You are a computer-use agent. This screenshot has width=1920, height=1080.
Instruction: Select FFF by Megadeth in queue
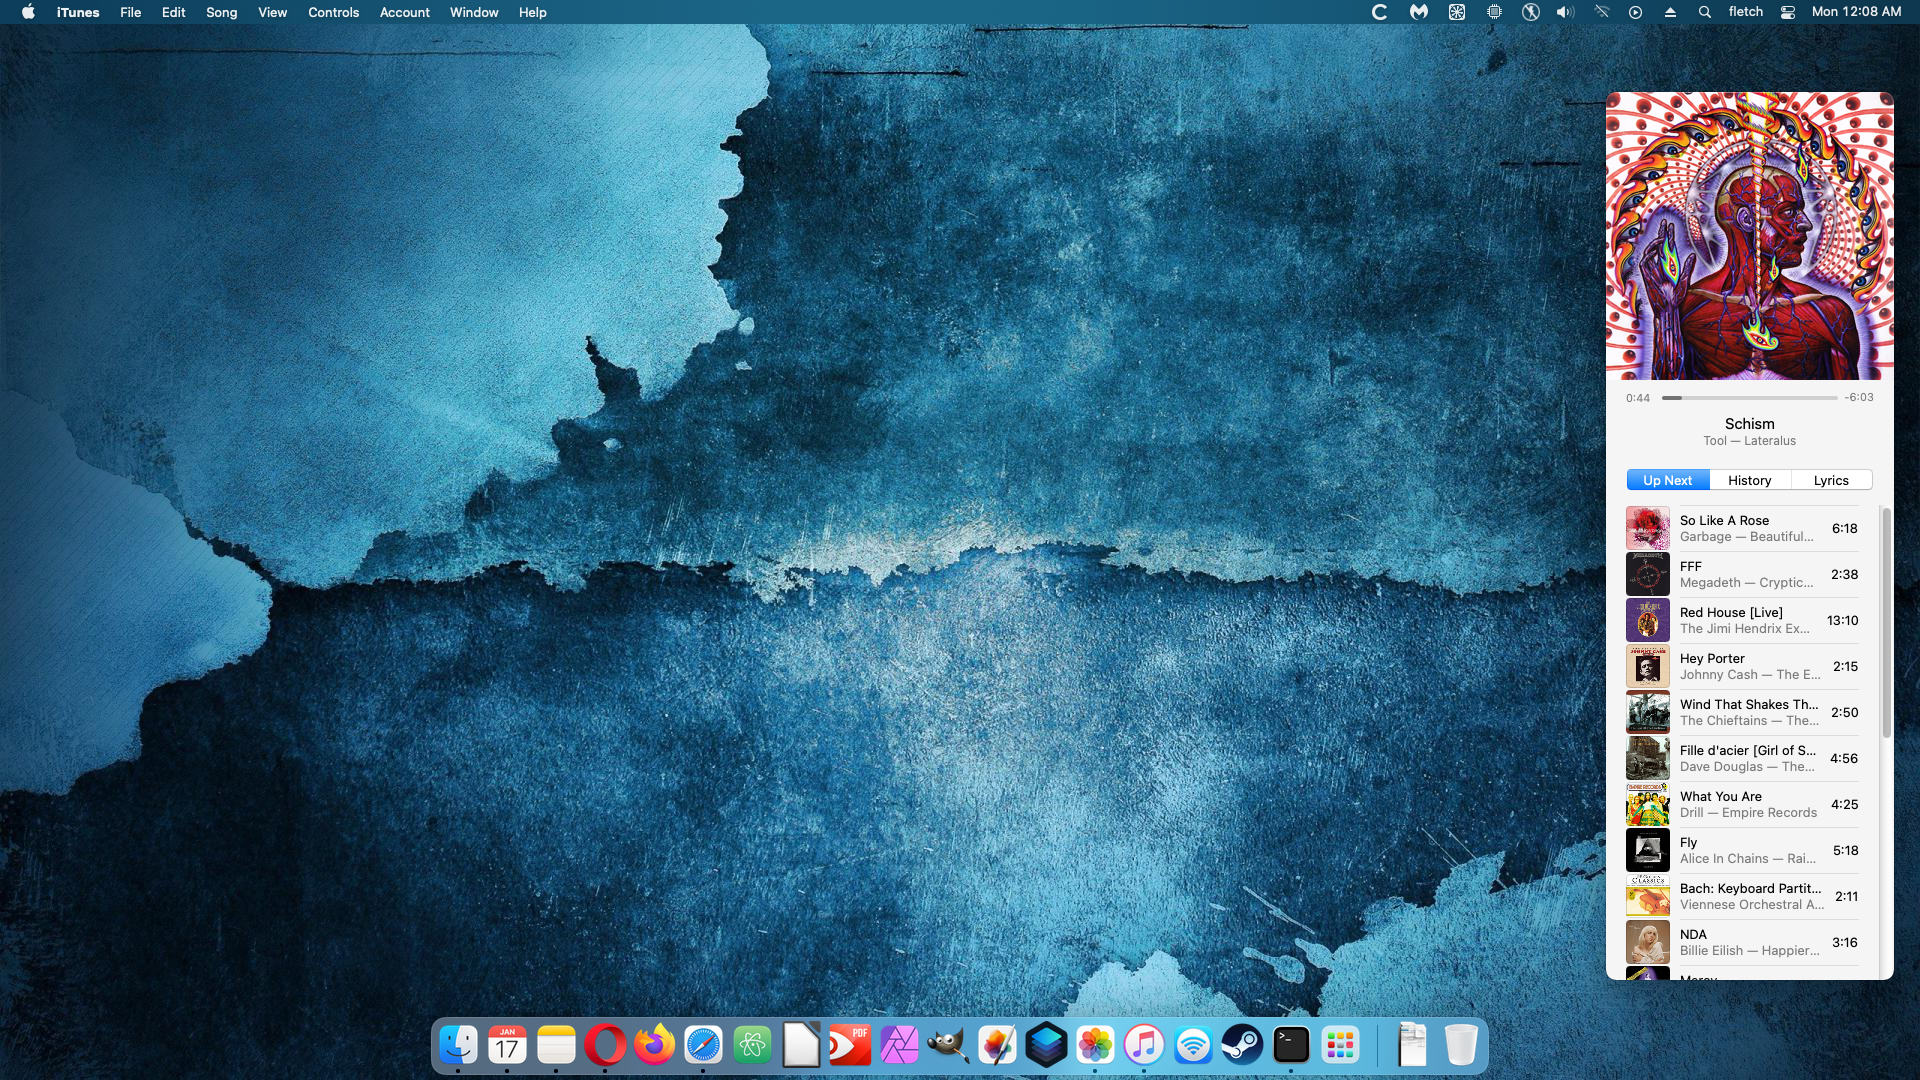[x=1742, y=574]
